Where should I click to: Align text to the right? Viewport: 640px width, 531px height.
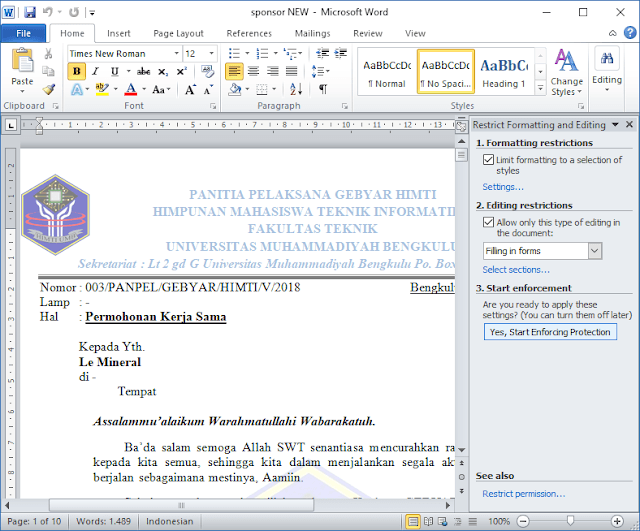(x=273, y=71)
